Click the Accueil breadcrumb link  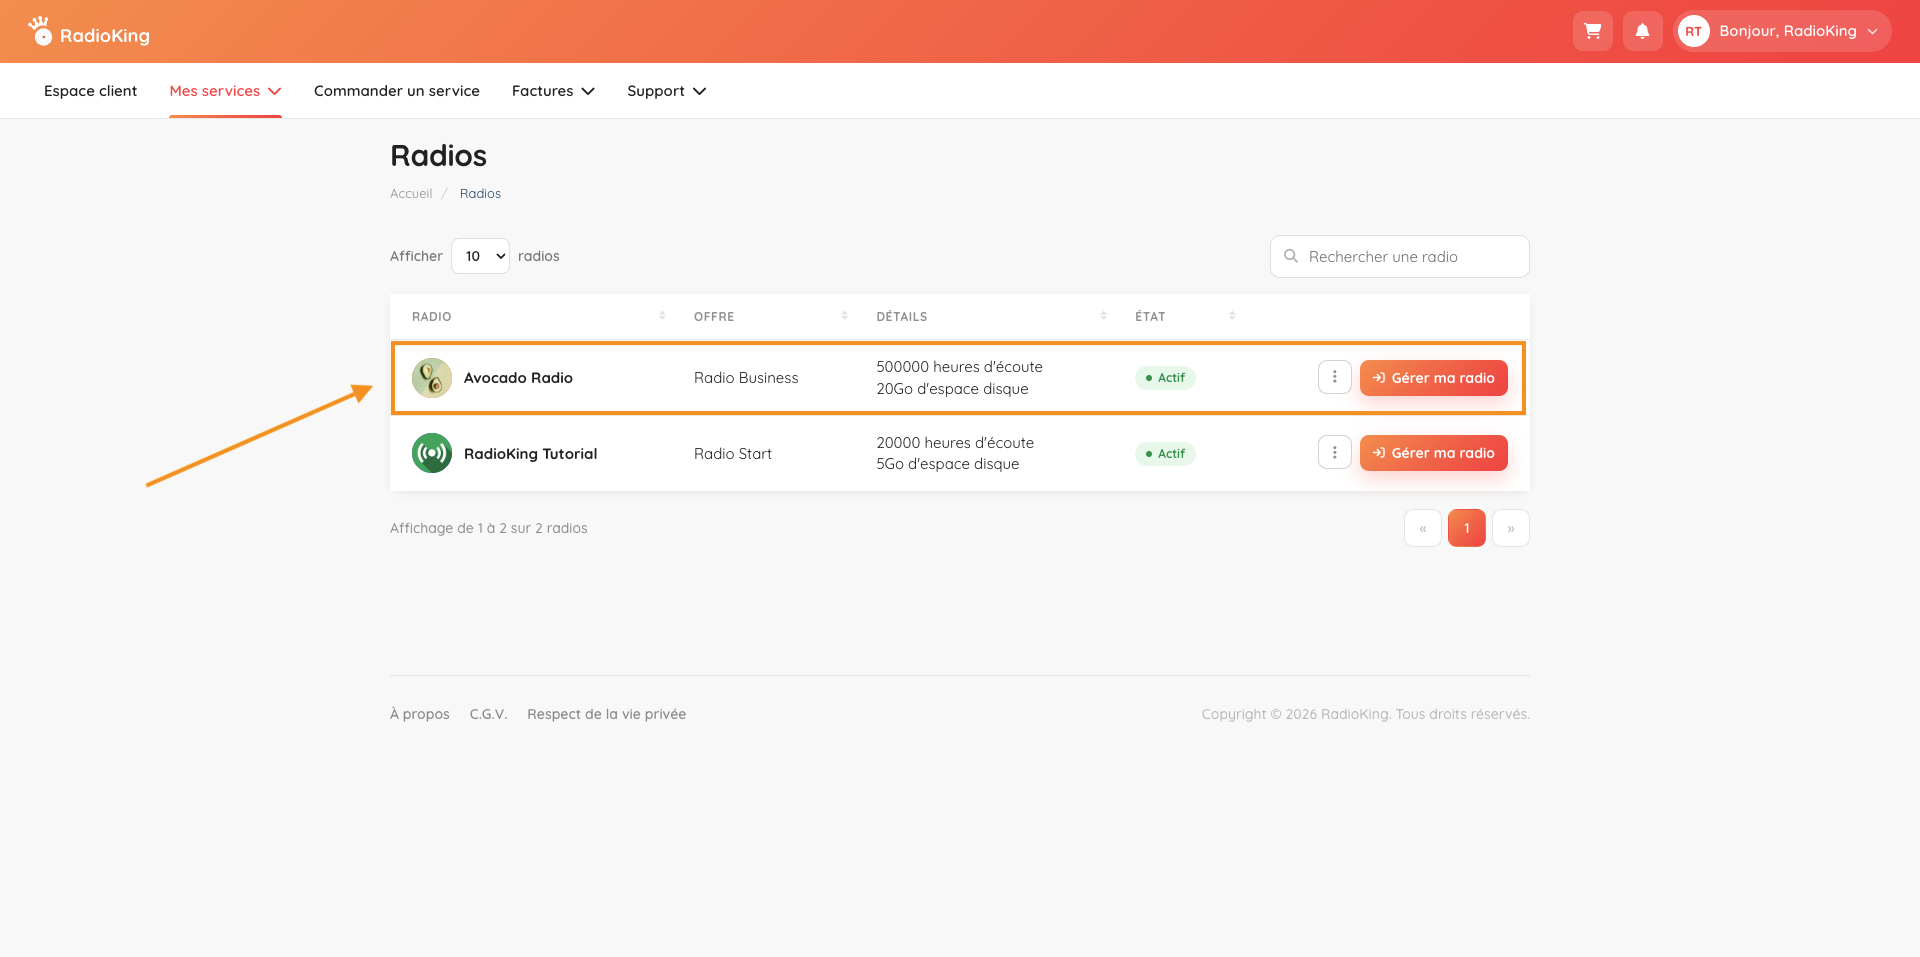pos(411,194)
